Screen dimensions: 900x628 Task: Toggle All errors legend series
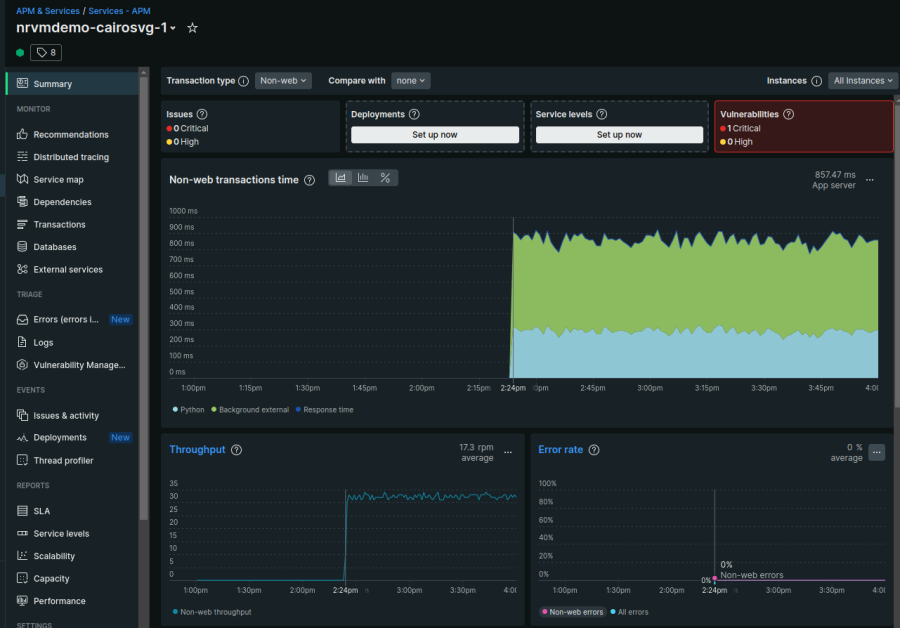[629, 612]
